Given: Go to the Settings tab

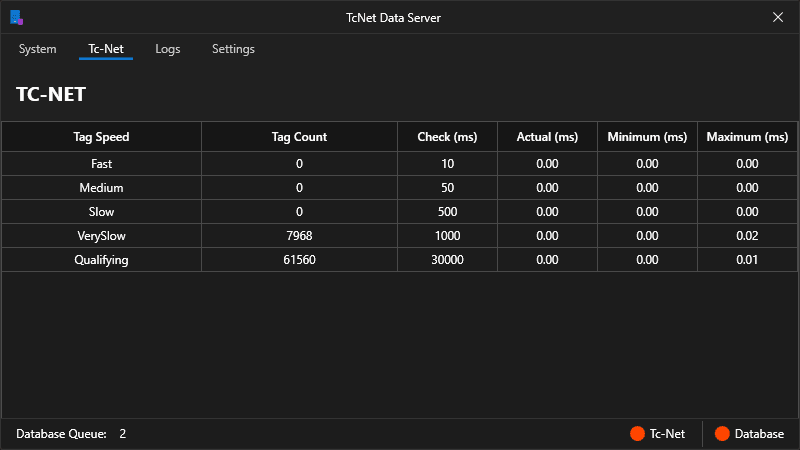Looking at the screenshot, I should point(233,49).
